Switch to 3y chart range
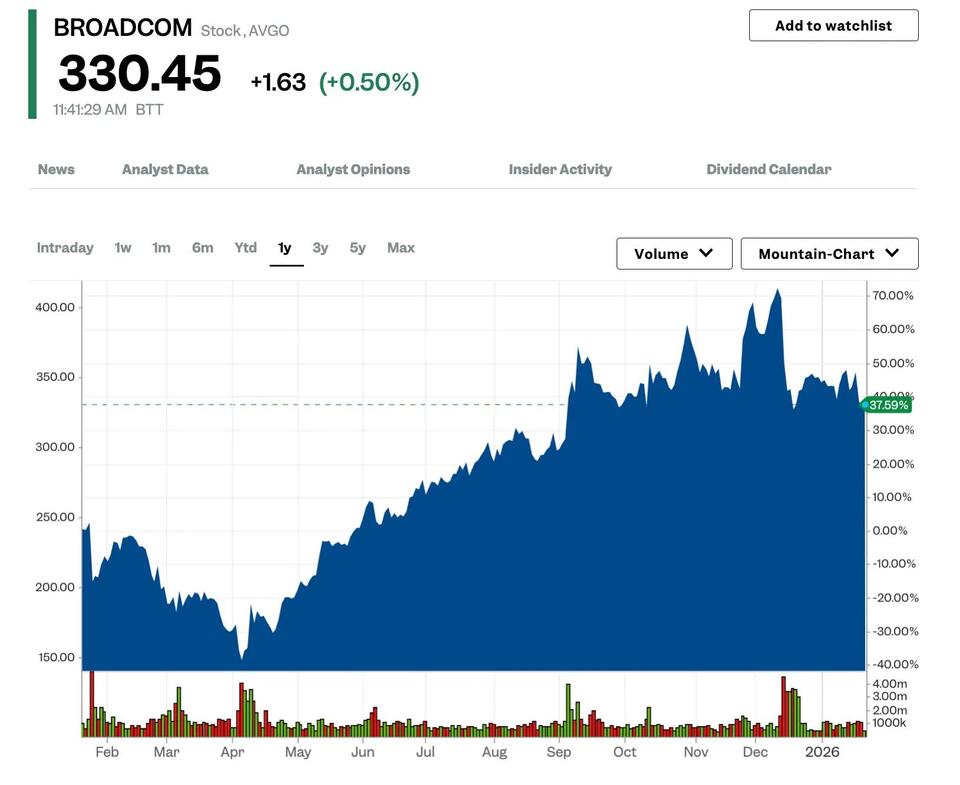The height and width of the screenshot is (785, 960). point(320,248)
